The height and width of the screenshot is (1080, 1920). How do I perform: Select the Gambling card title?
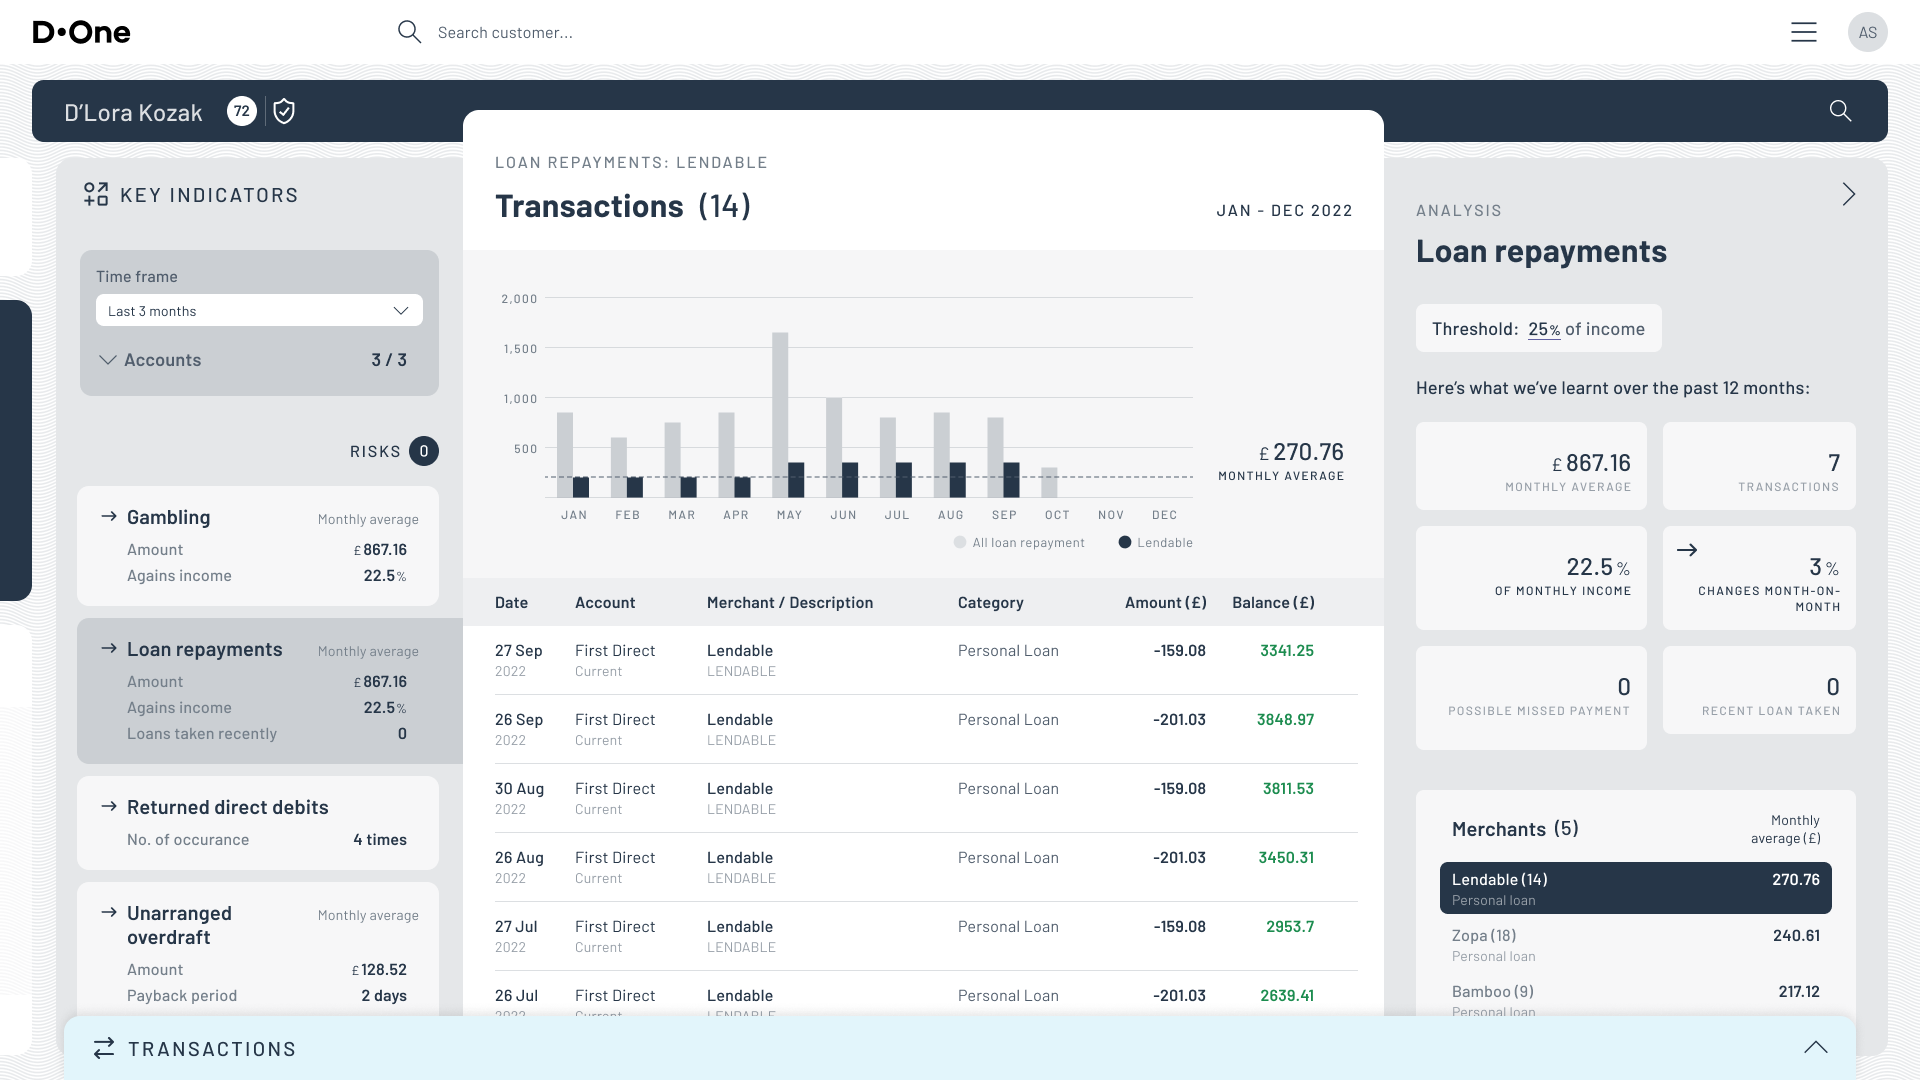click(x=169, y=517)
